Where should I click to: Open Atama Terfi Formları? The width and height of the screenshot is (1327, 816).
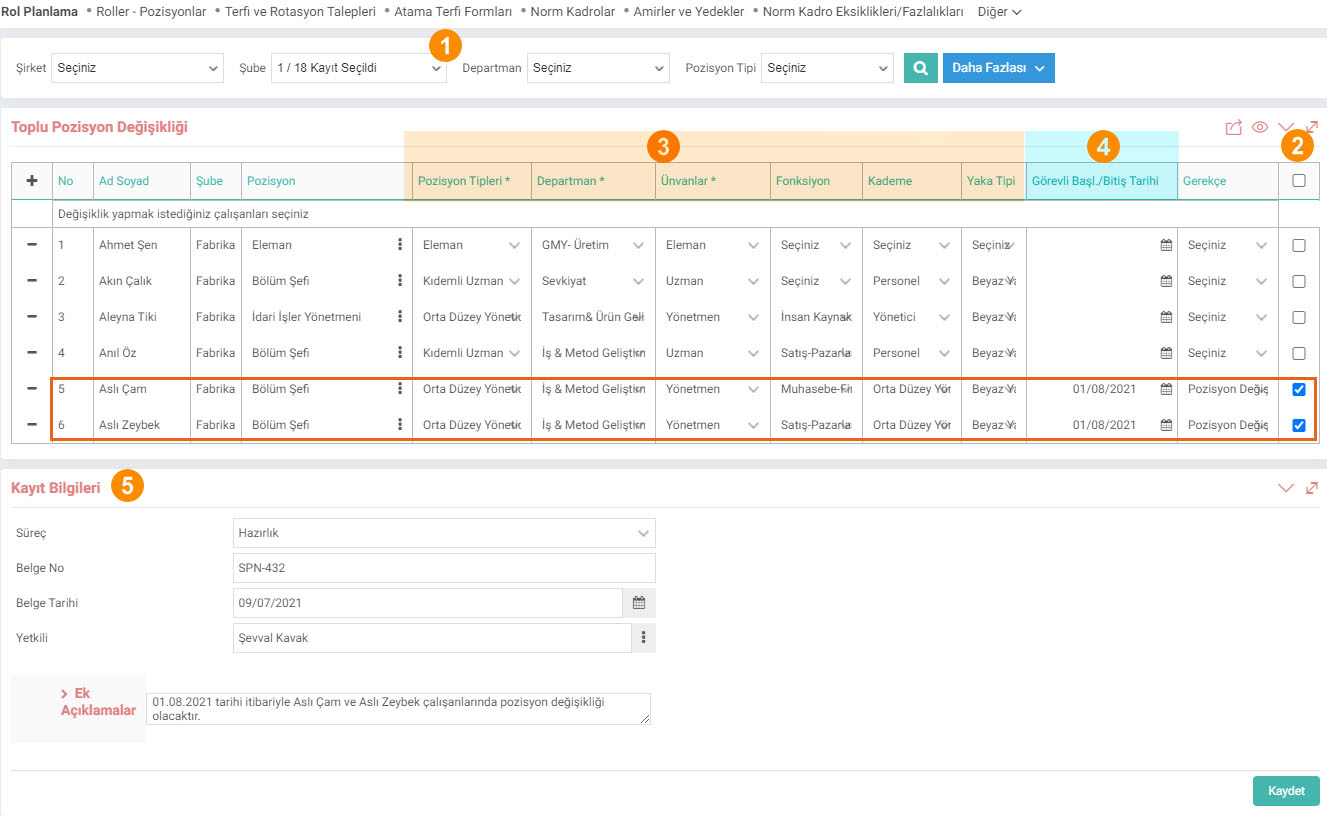tap(453, 12)
